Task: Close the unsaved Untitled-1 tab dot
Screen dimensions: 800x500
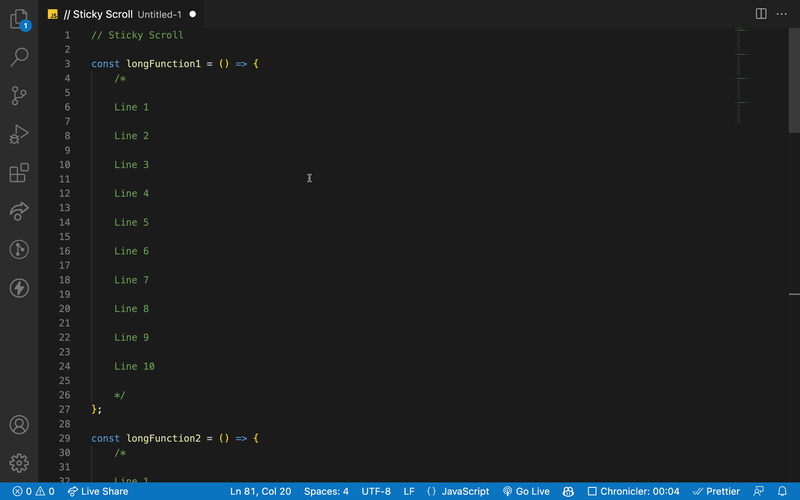Action: coord(193,14)
